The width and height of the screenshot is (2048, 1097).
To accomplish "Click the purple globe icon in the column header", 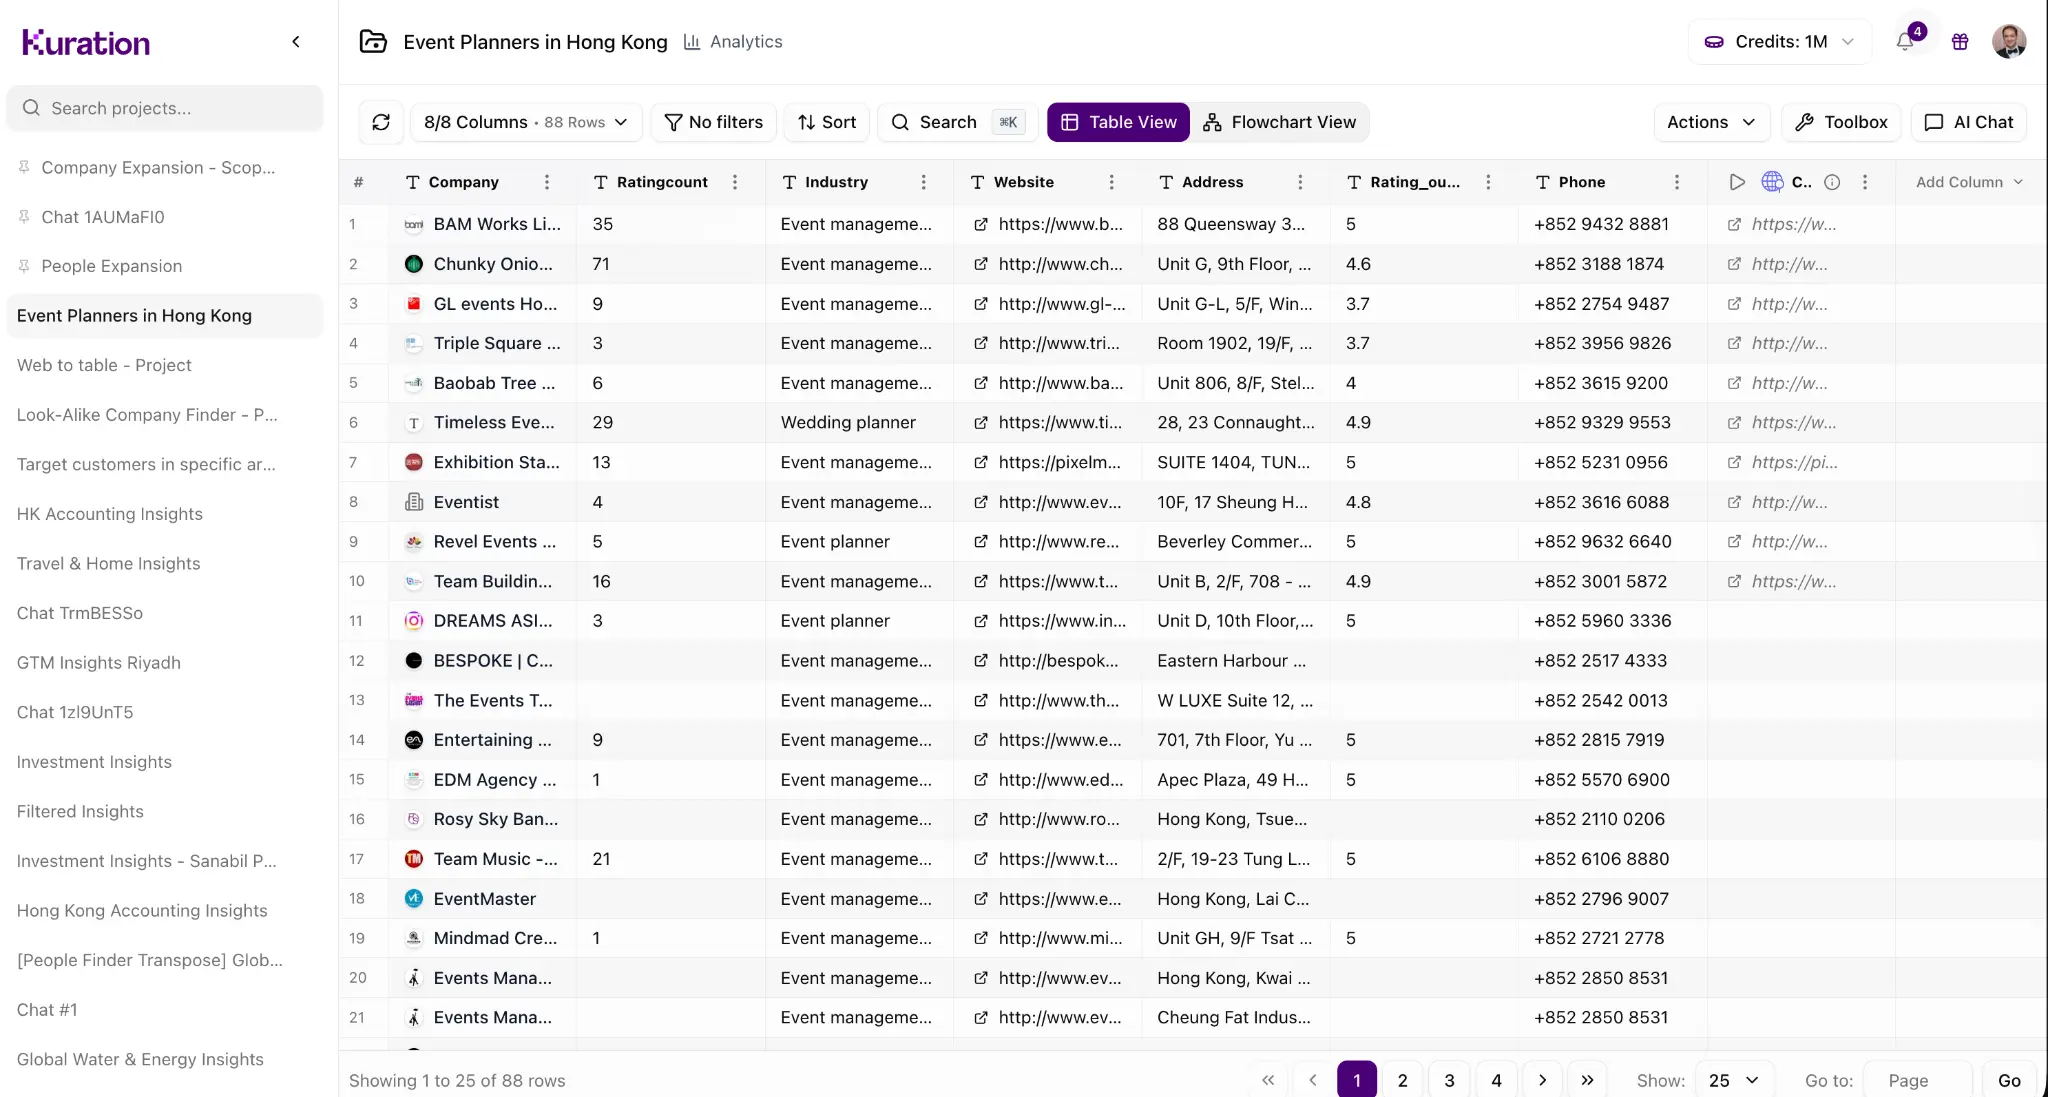I will click(x=1771, y=182).
